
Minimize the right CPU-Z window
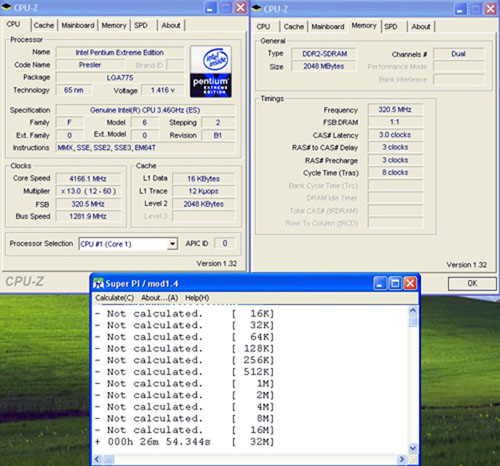[x=461, y=9]
